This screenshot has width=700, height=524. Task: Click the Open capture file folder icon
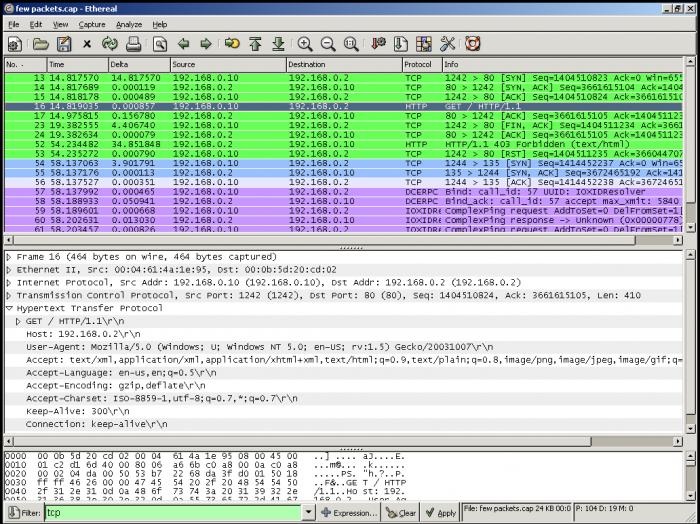pyautogui.click(x=41, y=44)
